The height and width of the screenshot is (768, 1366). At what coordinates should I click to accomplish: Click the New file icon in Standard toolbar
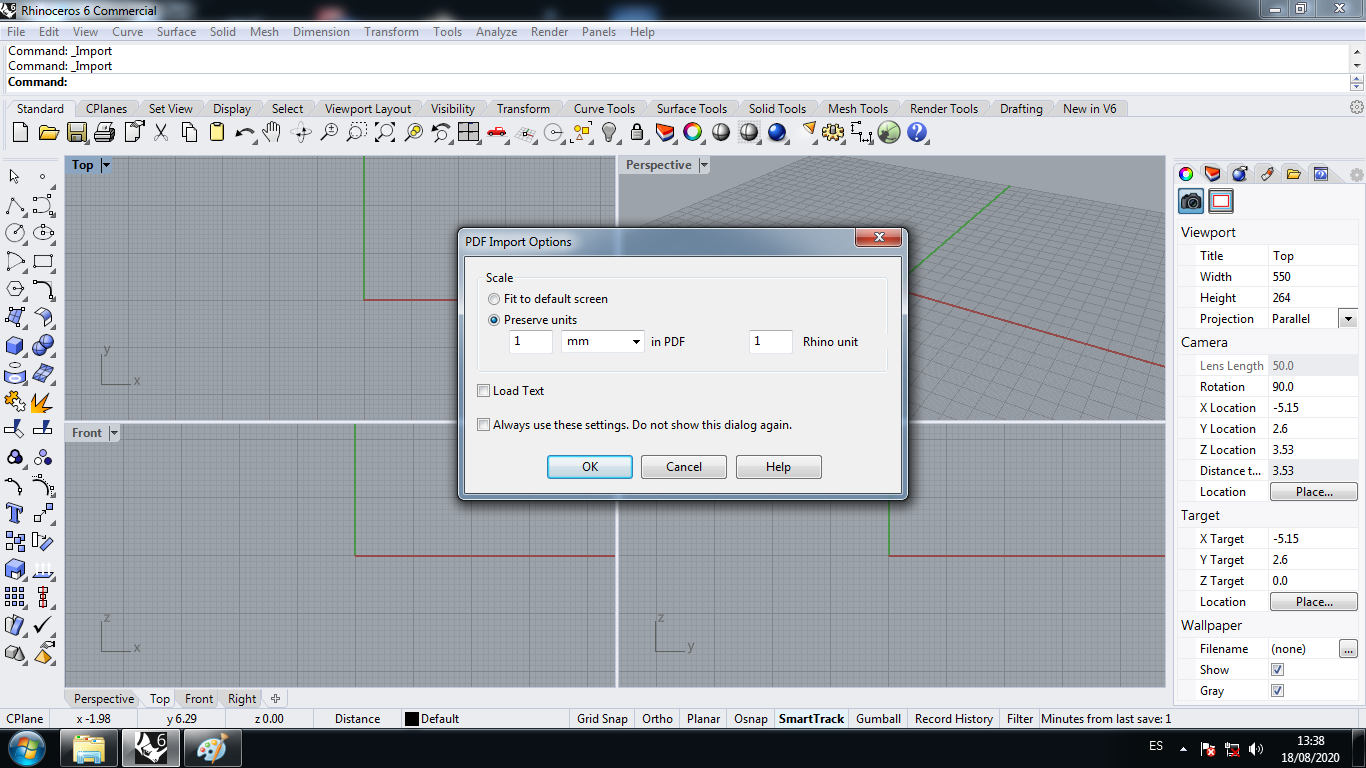coord(21,132)
